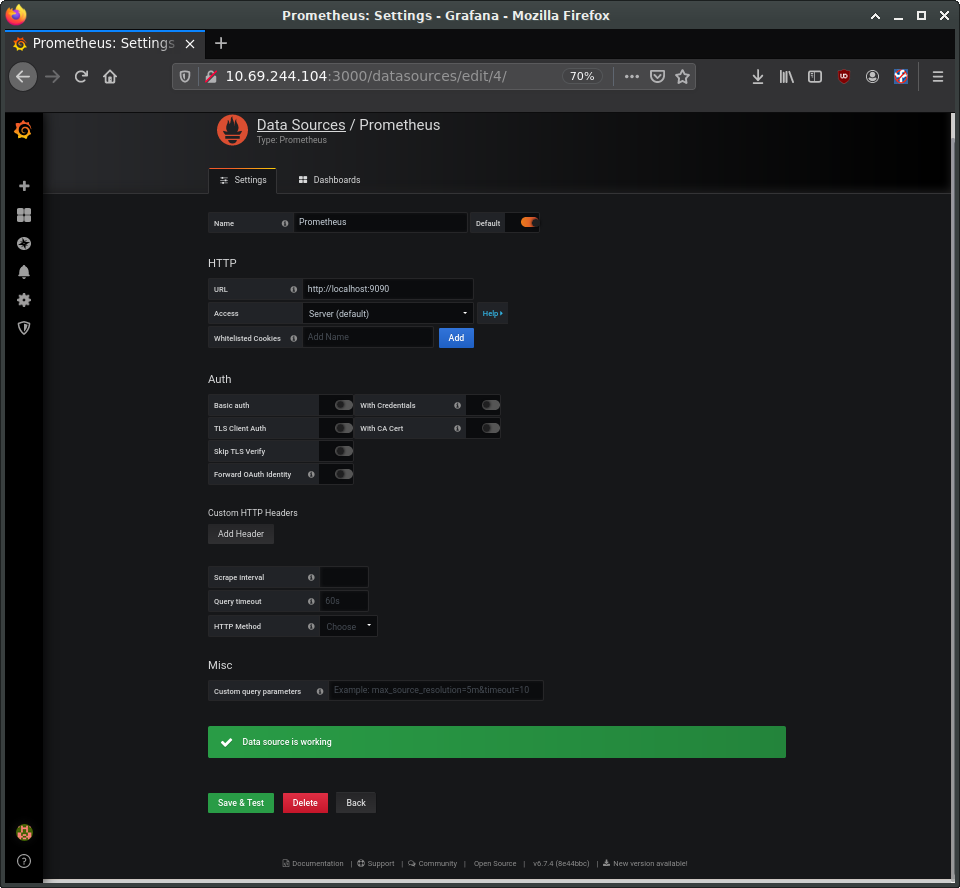Click the Add Header button
Viewport: 960px width, 888px height.
241,534
